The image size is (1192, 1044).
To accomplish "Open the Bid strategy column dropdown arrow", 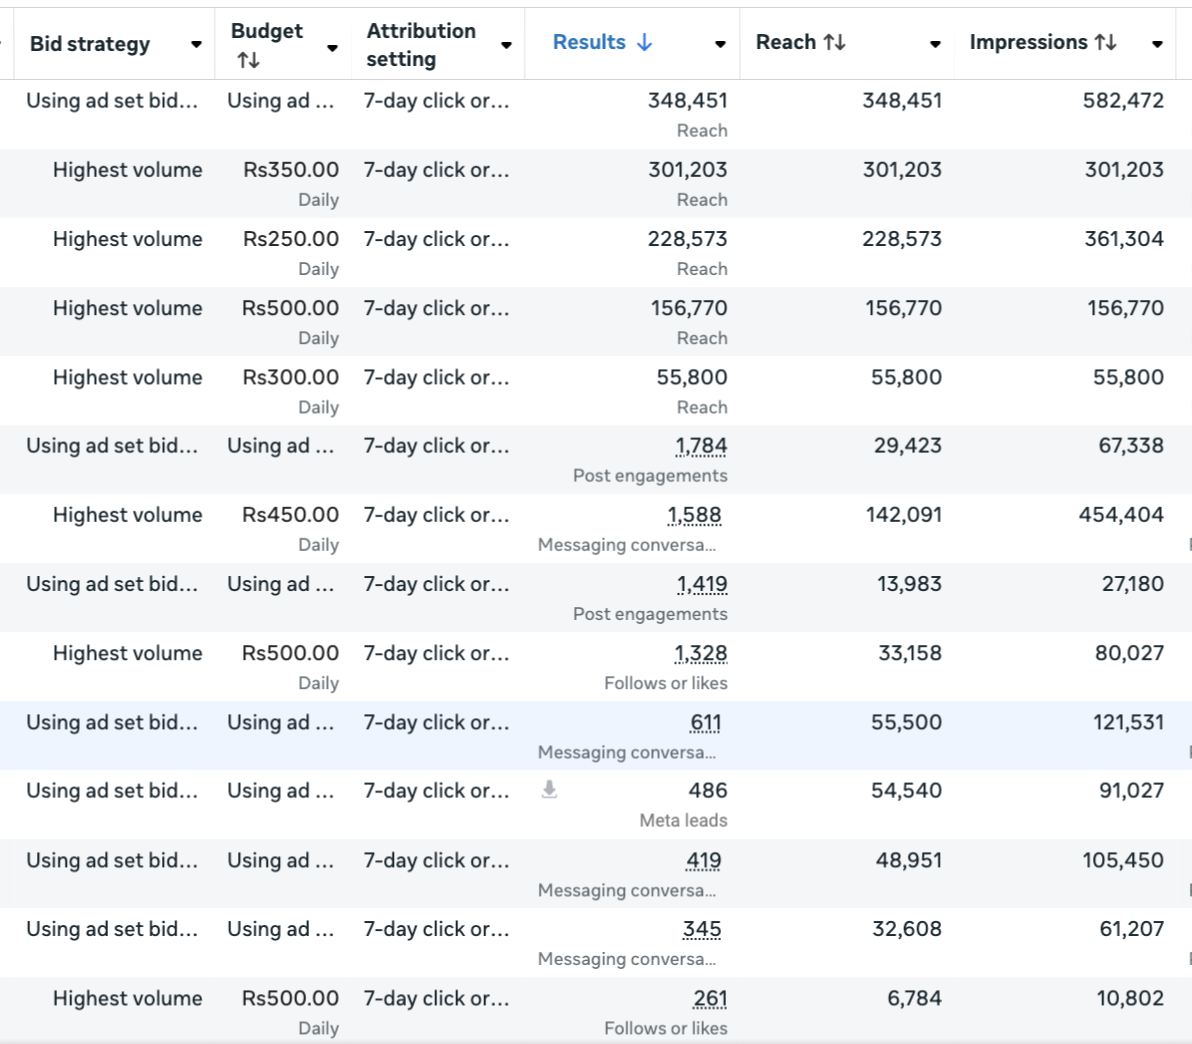I will point(196,44).
